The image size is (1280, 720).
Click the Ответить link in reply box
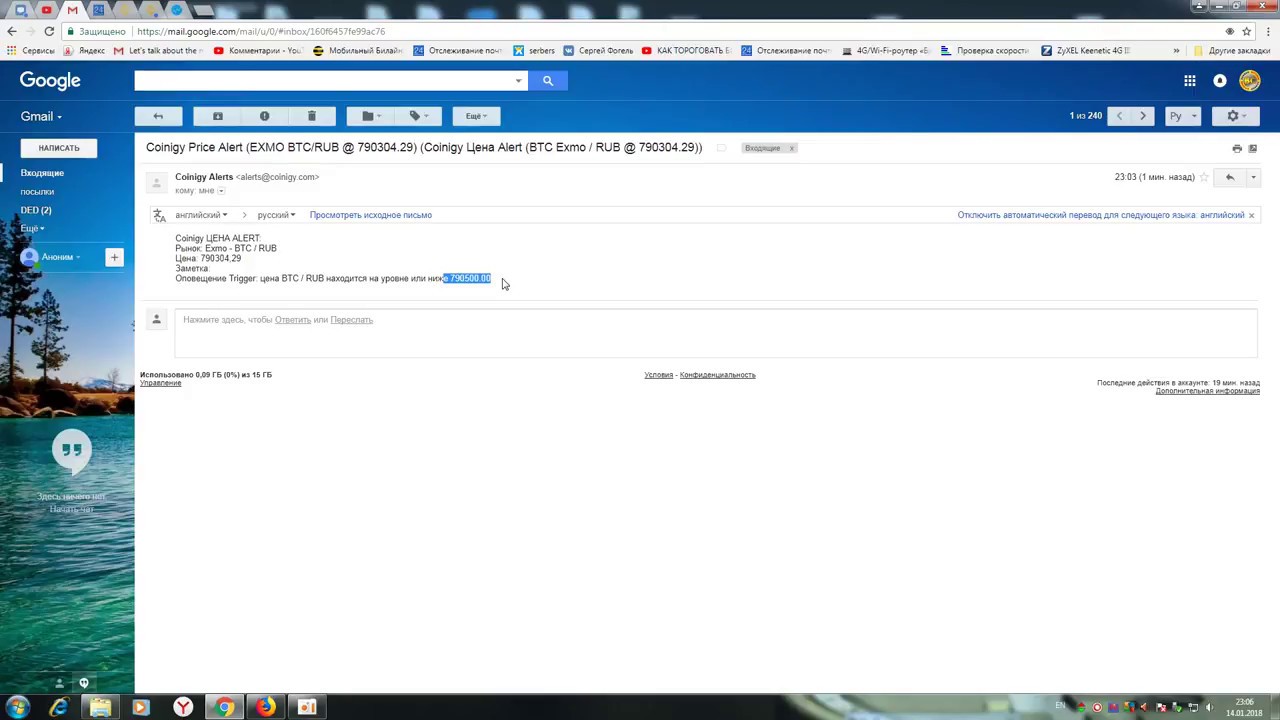293,320
